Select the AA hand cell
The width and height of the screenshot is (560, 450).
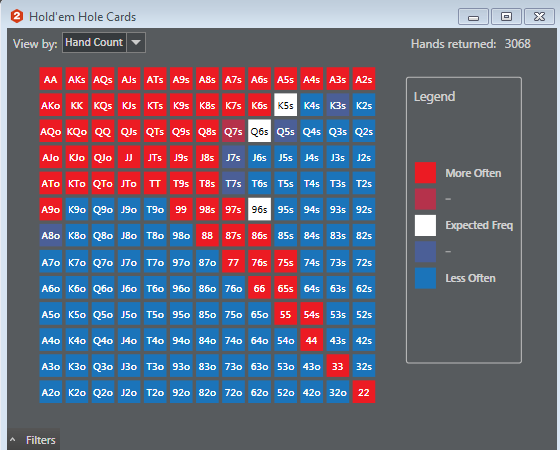51,79
